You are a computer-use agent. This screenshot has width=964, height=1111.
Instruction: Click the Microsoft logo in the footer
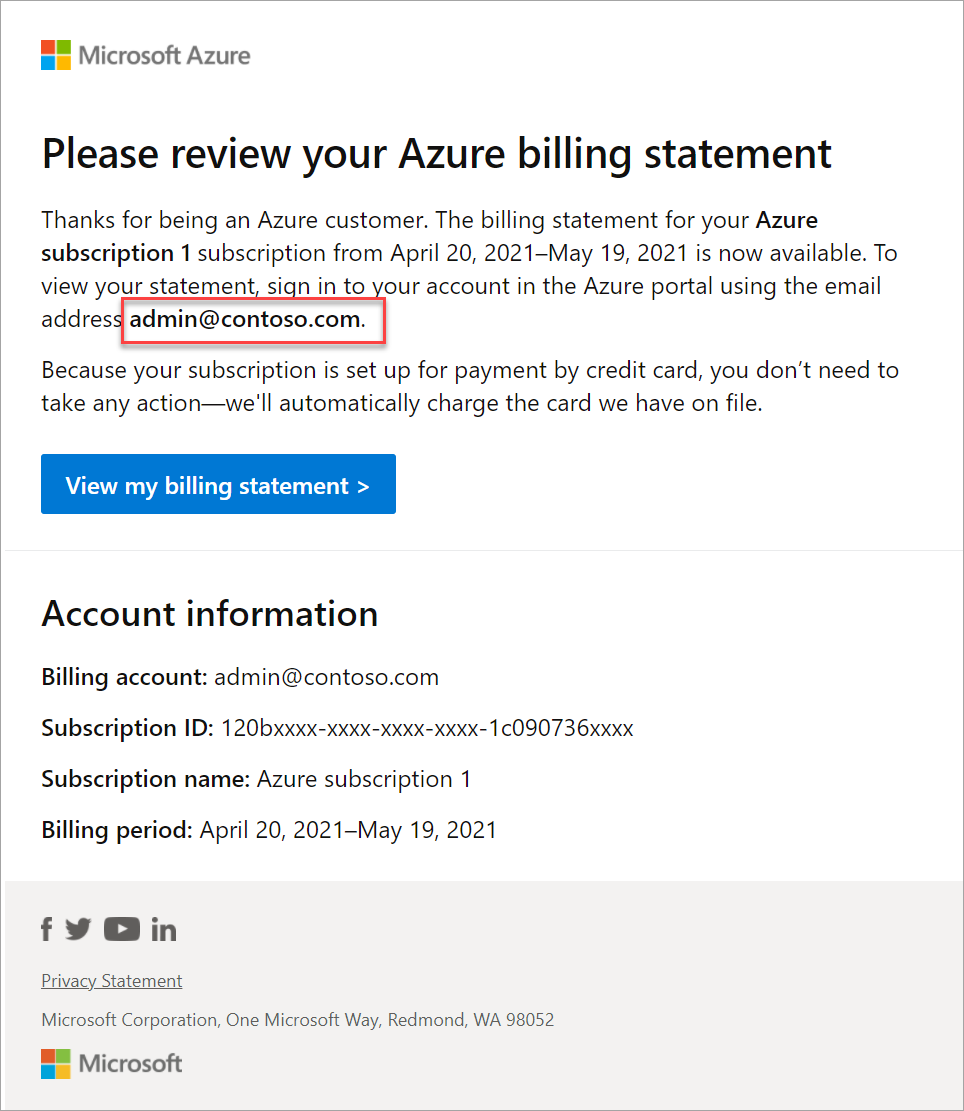tap(111, 1063)
